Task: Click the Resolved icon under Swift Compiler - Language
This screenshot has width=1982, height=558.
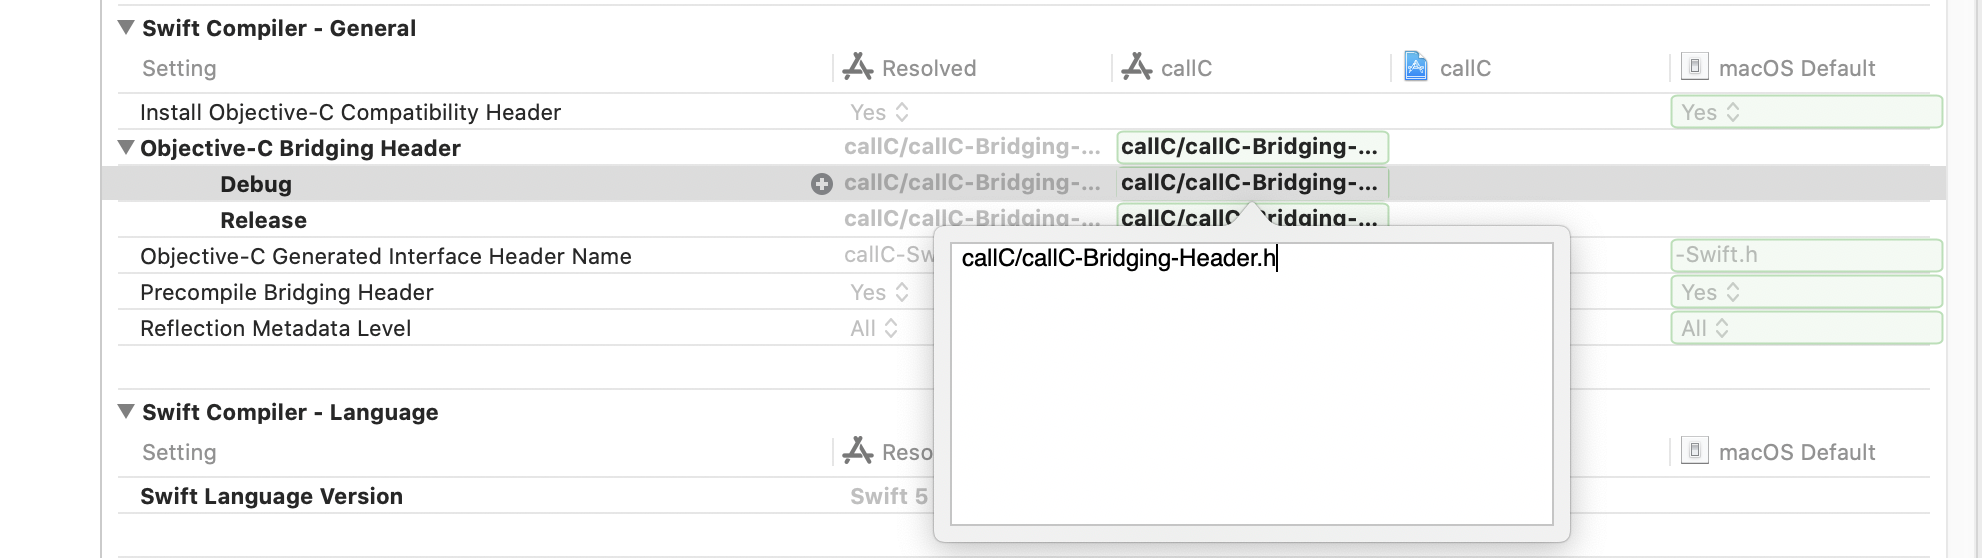Action: pos(858,451)
